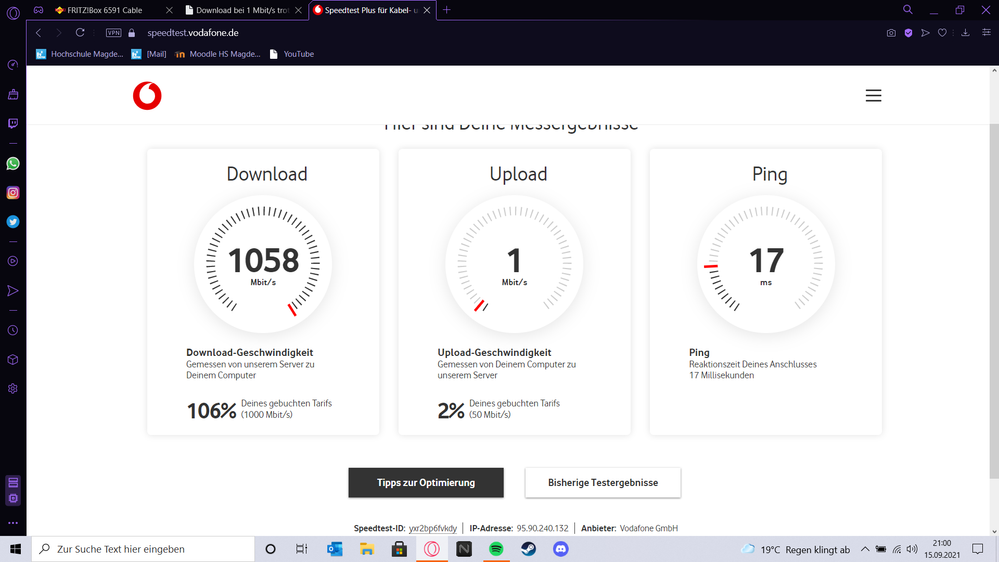Image resolution: width=999 pixels, height=562 pixels.
Task: Click the RAM limiter icon in sidebar
Action: pyautogui.click(x=13, y=482)
